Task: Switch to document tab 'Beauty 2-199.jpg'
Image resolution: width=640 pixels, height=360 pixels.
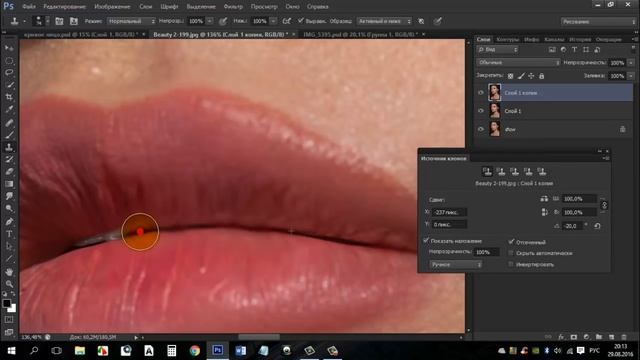Action: point(220,34)
